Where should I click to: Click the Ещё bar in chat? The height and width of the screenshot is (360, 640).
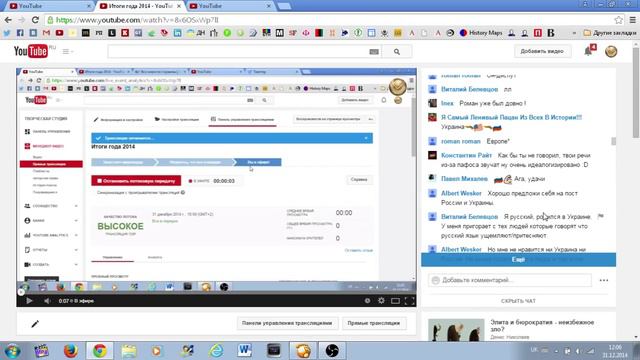(x=518, y=260)
